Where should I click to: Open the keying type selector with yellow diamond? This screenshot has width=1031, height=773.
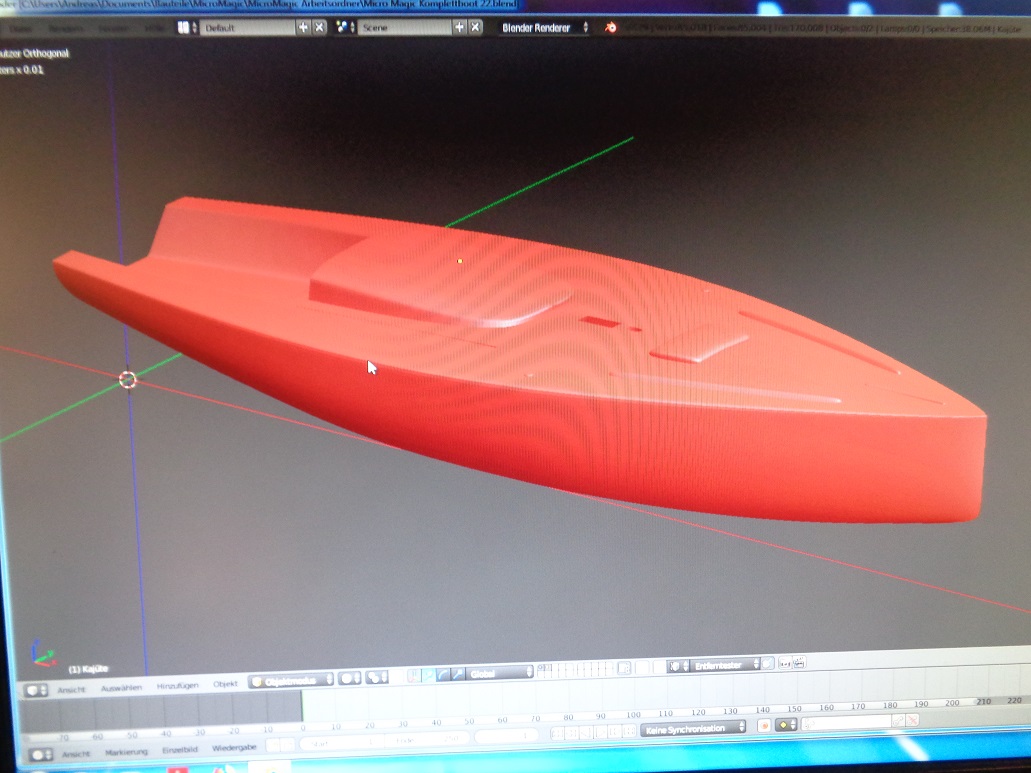click(x=786, y=725)
